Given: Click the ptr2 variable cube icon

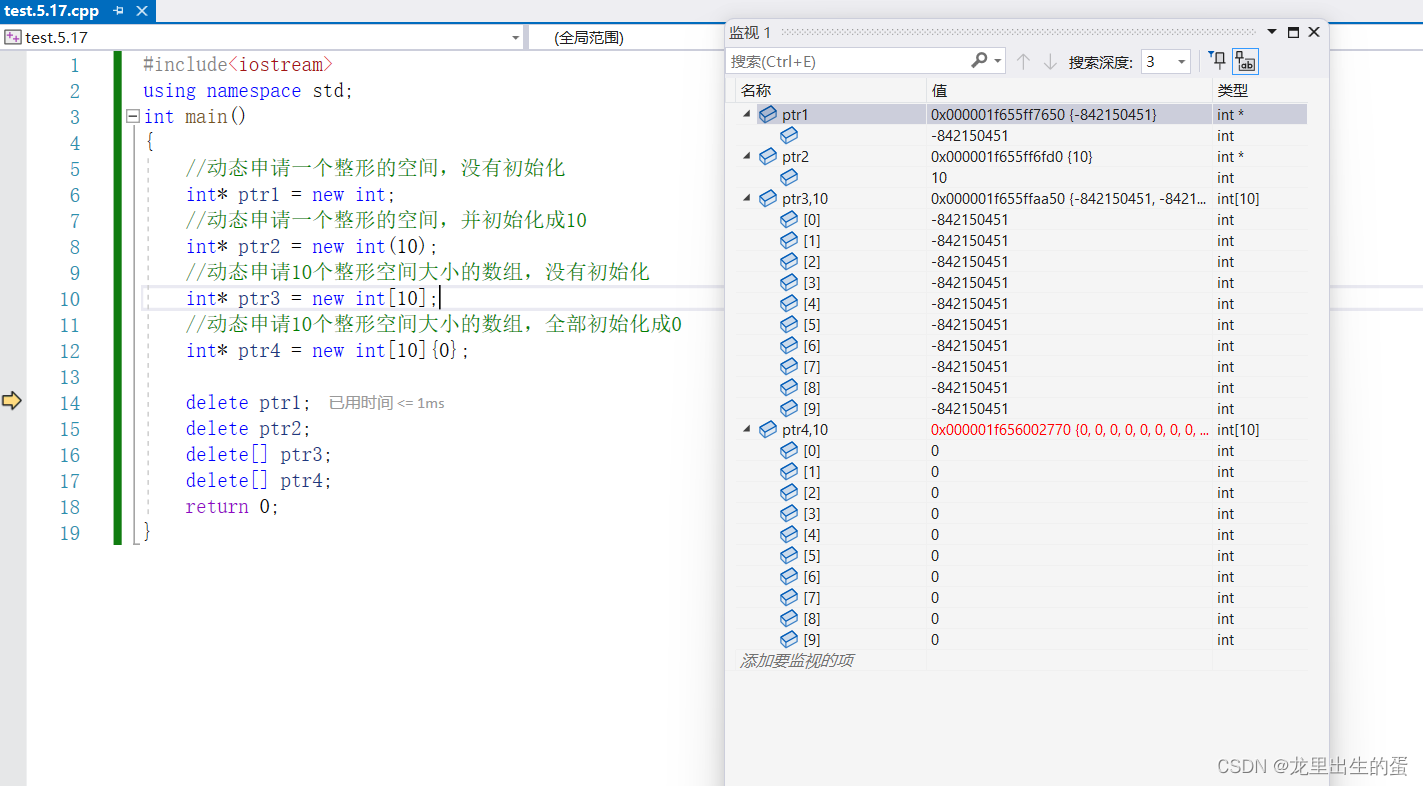Looking at the screenshot, I should pyautogui.click(x=768, y=156).
